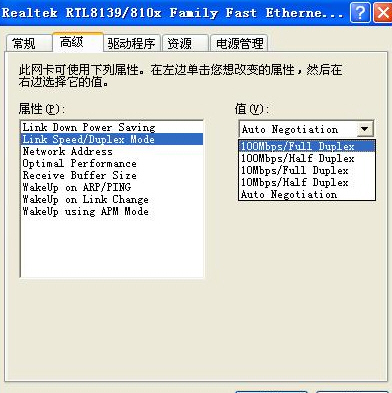392x393 pixels.
Task: Close the Realtek properties dialog
Action: [x=382, y=13]
